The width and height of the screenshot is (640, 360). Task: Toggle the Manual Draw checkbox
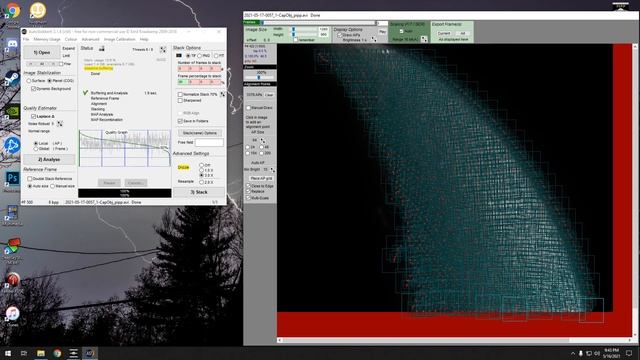point(248,108)
